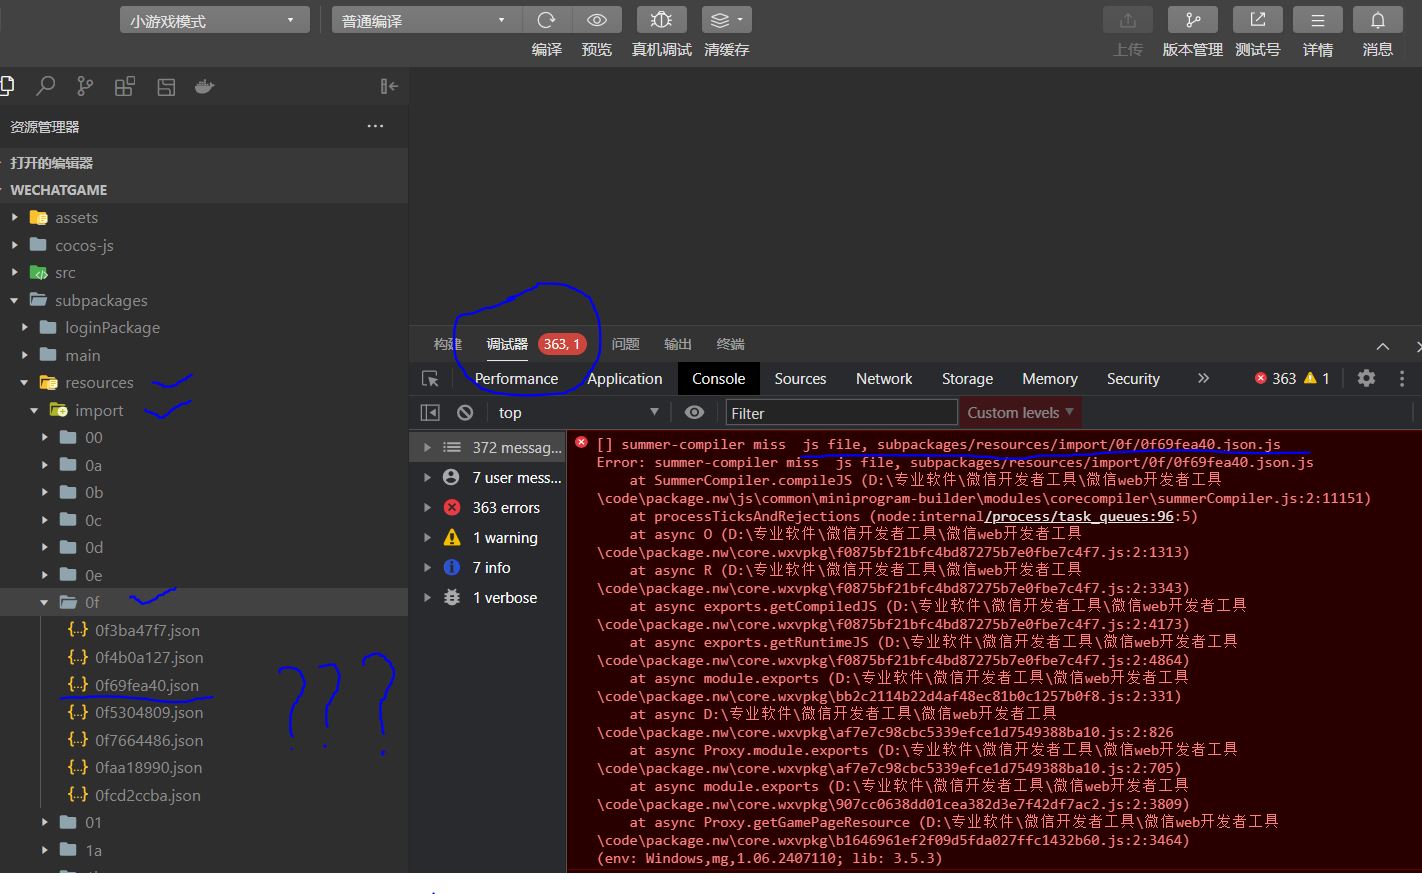Click the yellow warning count indicator
The width and height of the screenshot is (1422, 894).
click(x=1316, y=378)
